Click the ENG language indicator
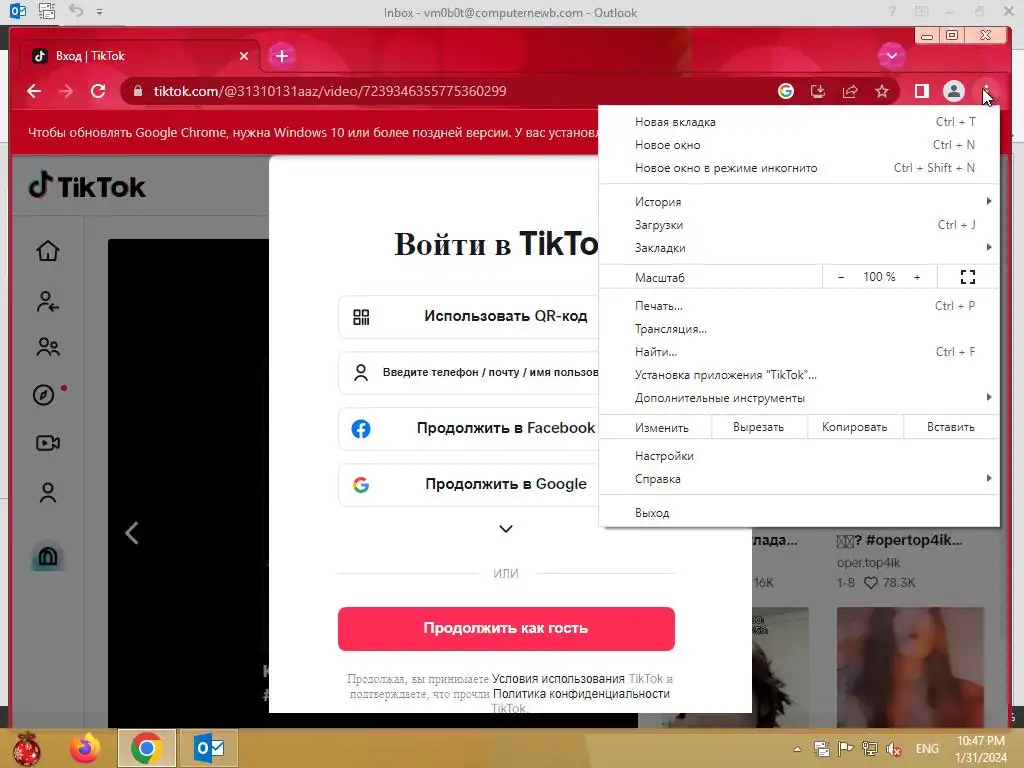 (927, 749)
